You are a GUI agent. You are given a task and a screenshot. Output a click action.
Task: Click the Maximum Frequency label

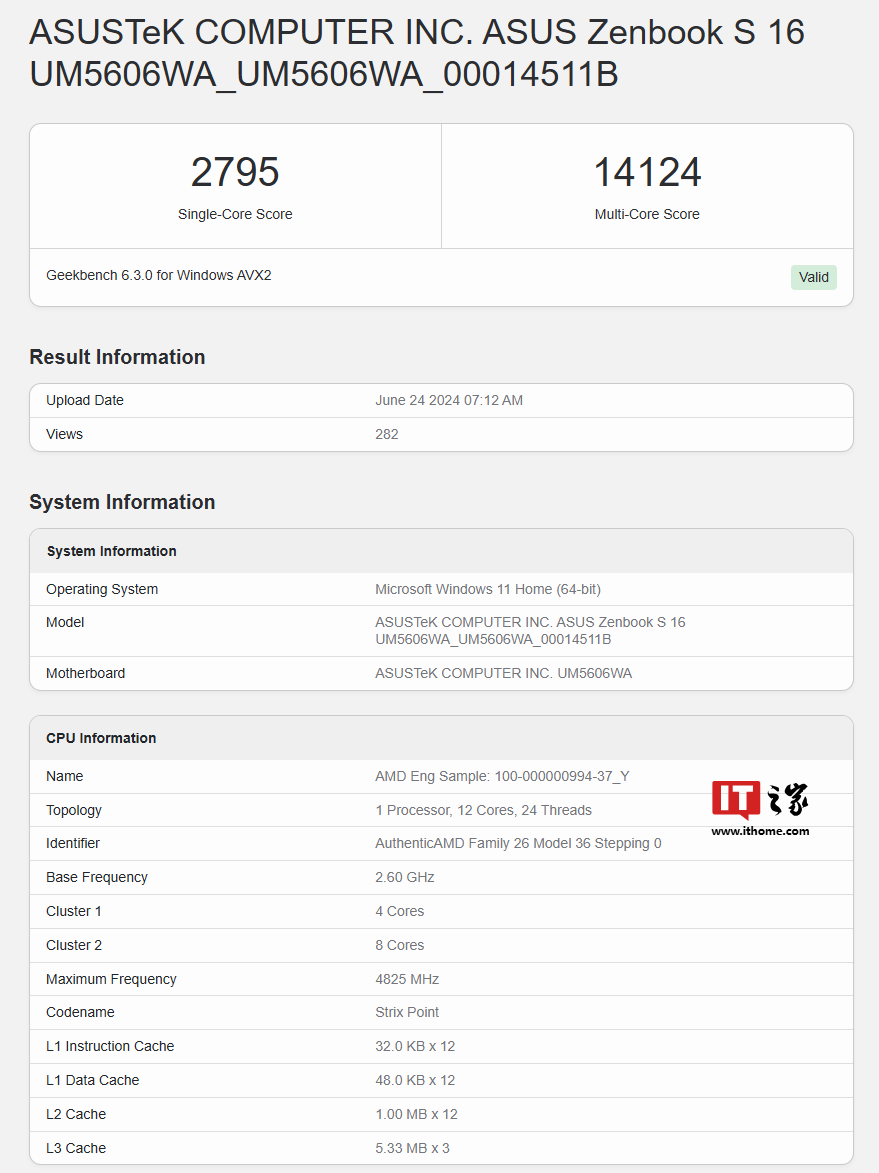tap(111, 979)
